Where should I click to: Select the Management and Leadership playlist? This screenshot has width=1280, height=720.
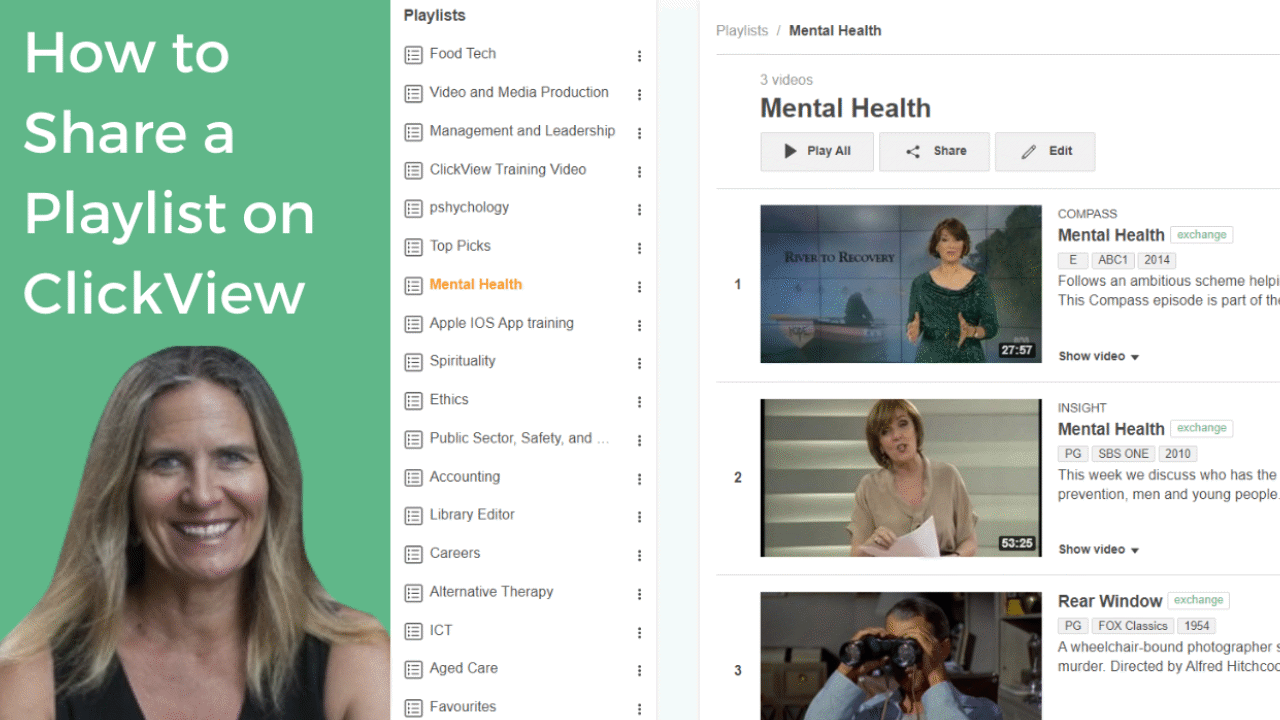[x=522, y=130]
